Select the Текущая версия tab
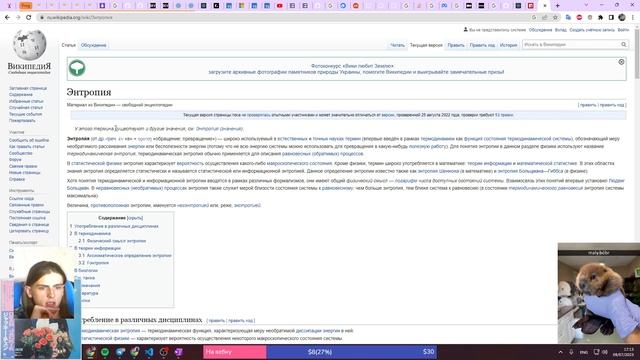Viewport: 640px width, 360px height. (426, 45)
